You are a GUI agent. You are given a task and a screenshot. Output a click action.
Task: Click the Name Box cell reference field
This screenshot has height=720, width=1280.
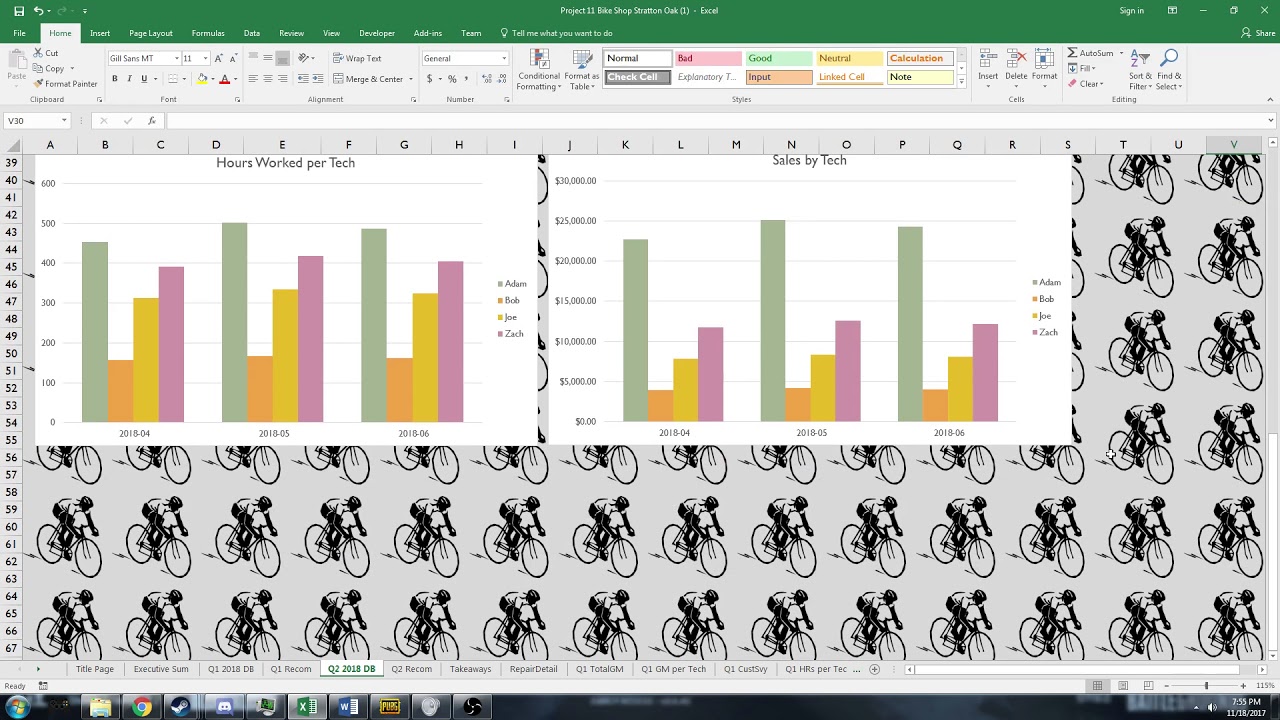(x=32, y=121)
